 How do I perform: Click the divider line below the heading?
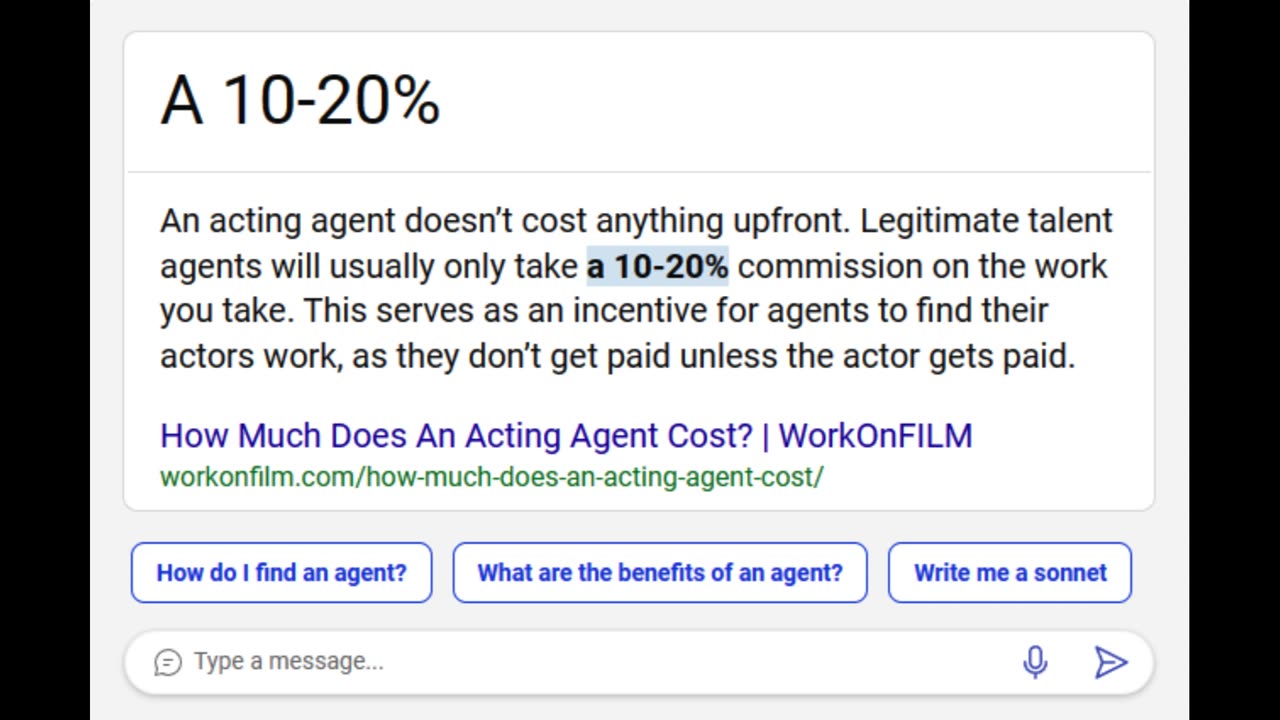[639, 172]
